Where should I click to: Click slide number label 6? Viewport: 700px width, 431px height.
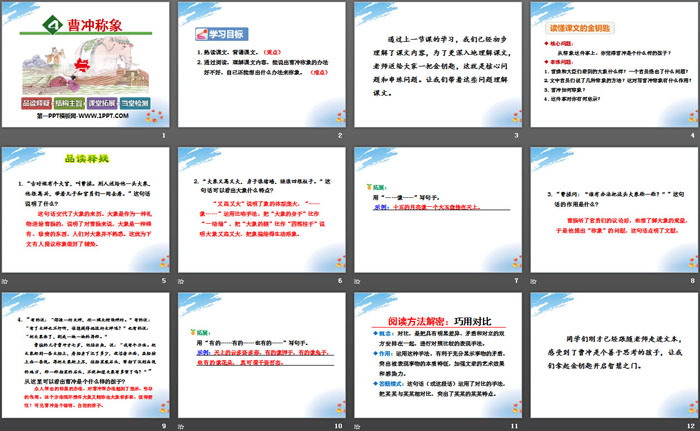tap(340, 280)
